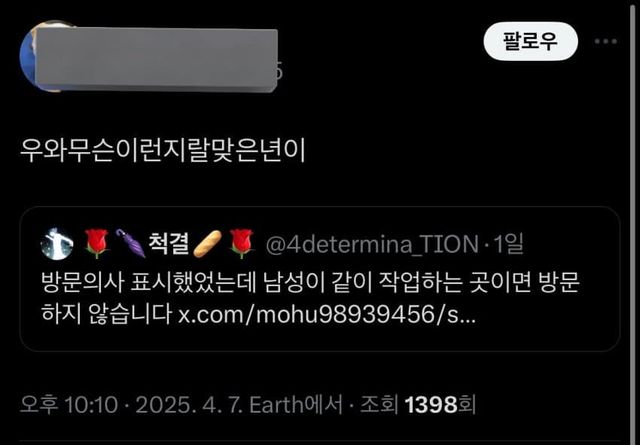The height and width of the screenshot is (445, 640).
Task: Open the three-dot more options menu
Action: pyautogui.click(x=606, y=41)
